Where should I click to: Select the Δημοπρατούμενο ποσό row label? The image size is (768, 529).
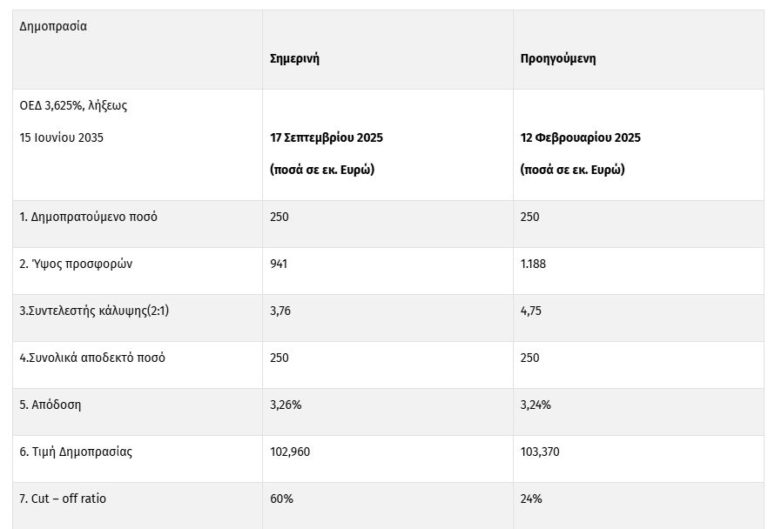click(88, 217)
